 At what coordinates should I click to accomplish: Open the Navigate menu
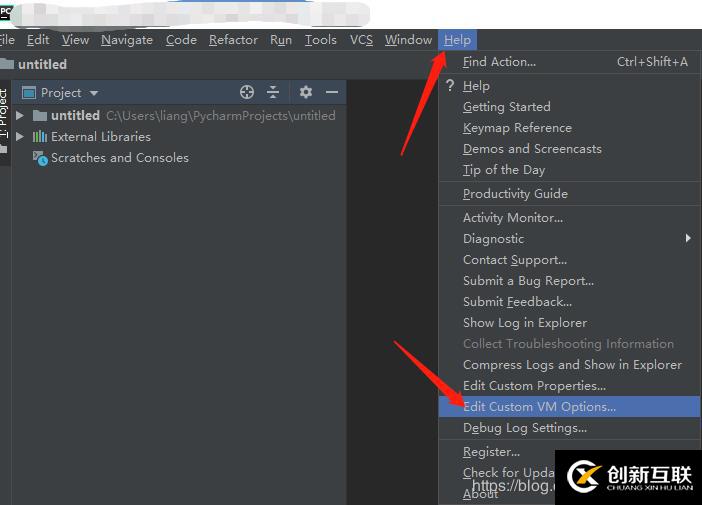[x=127, y=40]
